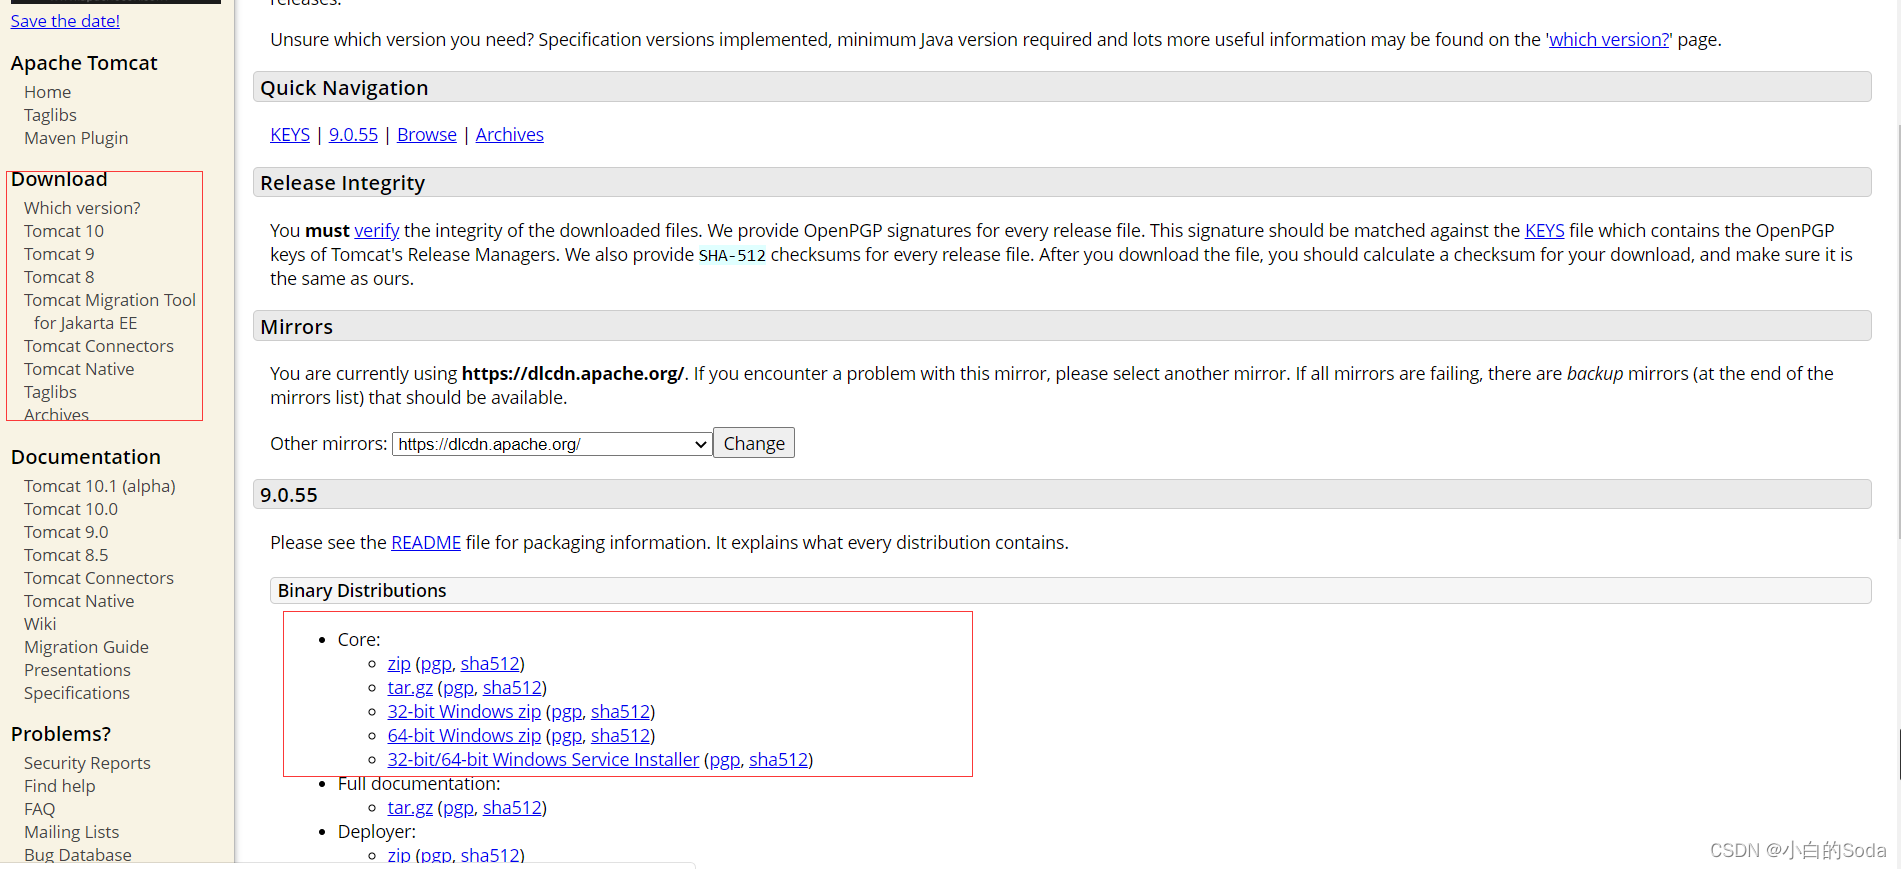Open sha512 for Windows Service Installer
The image size is (1901, 869).
click(778, 760)
